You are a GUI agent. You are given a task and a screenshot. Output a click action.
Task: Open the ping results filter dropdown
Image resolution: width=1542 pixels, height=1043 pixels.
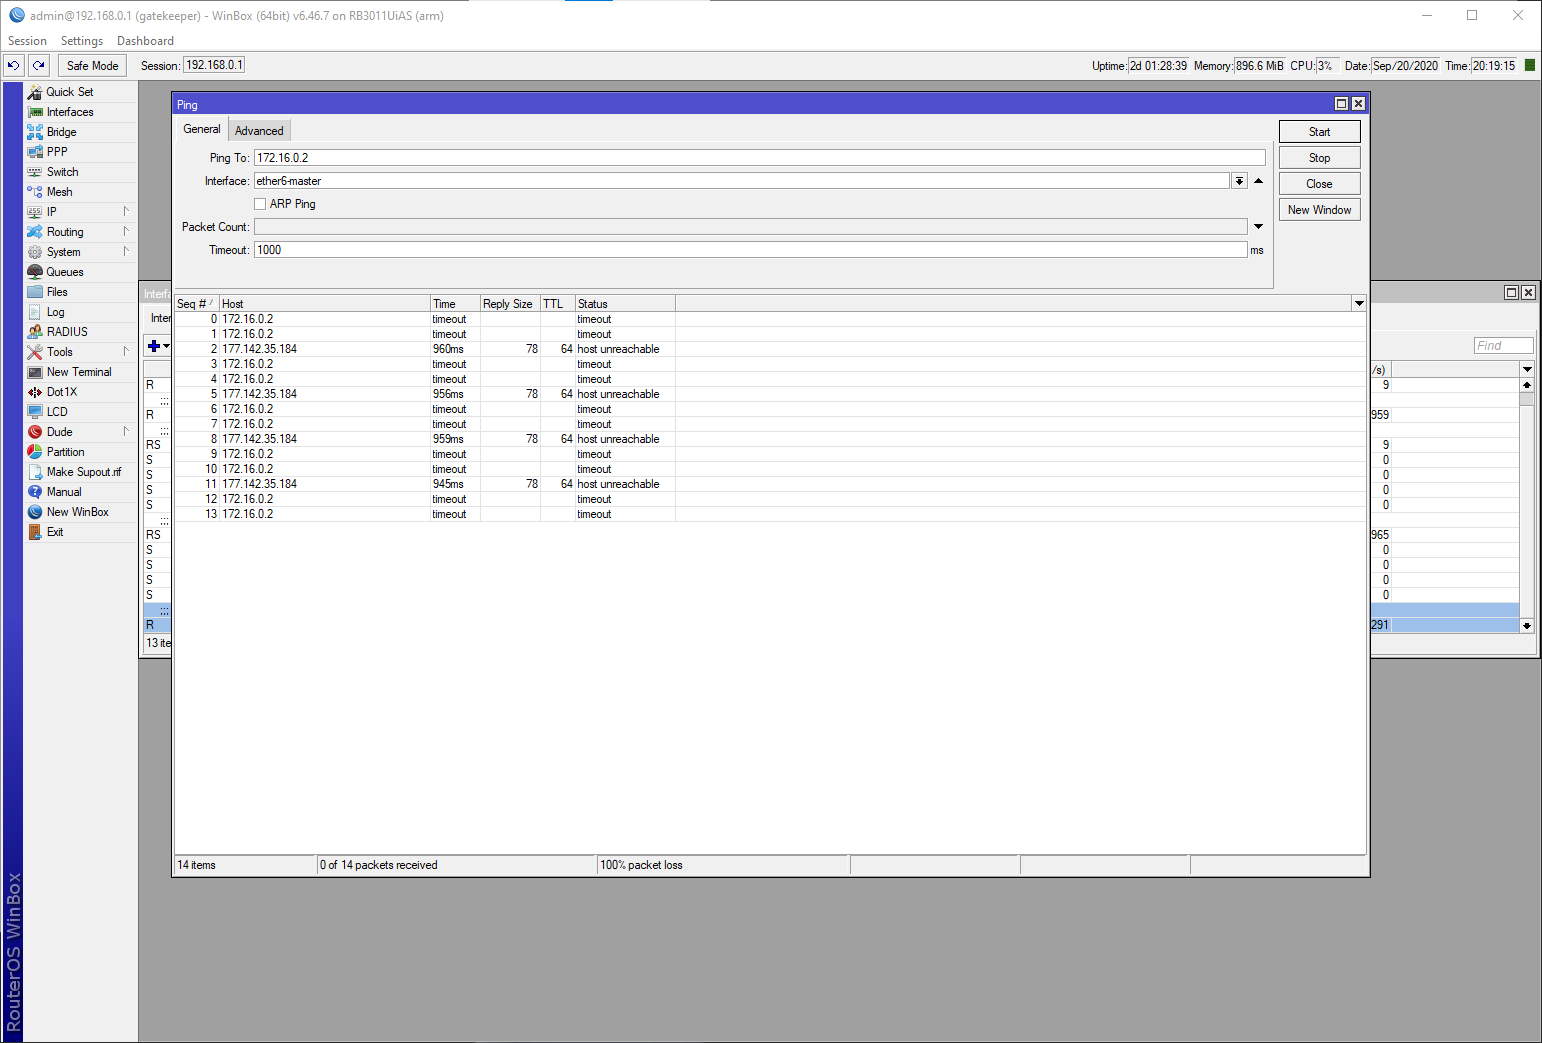coord(1358,303)
